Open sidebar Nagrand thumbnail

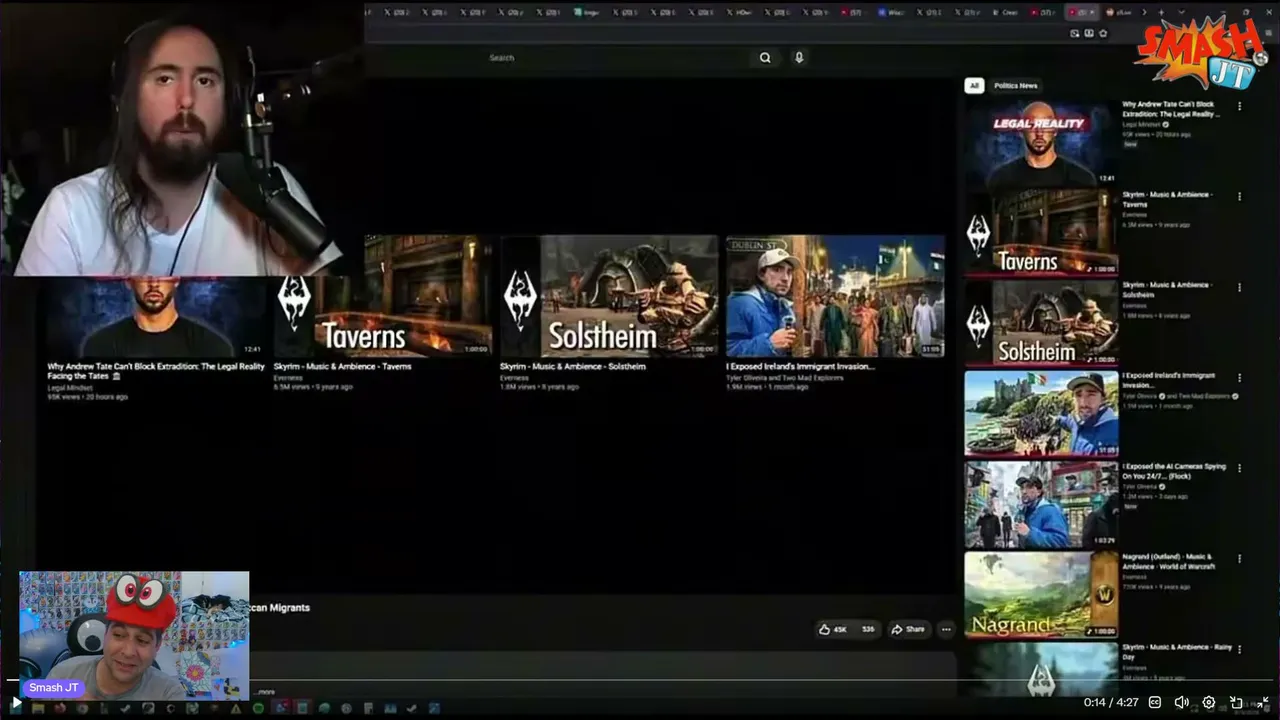tap(1041, 595)
